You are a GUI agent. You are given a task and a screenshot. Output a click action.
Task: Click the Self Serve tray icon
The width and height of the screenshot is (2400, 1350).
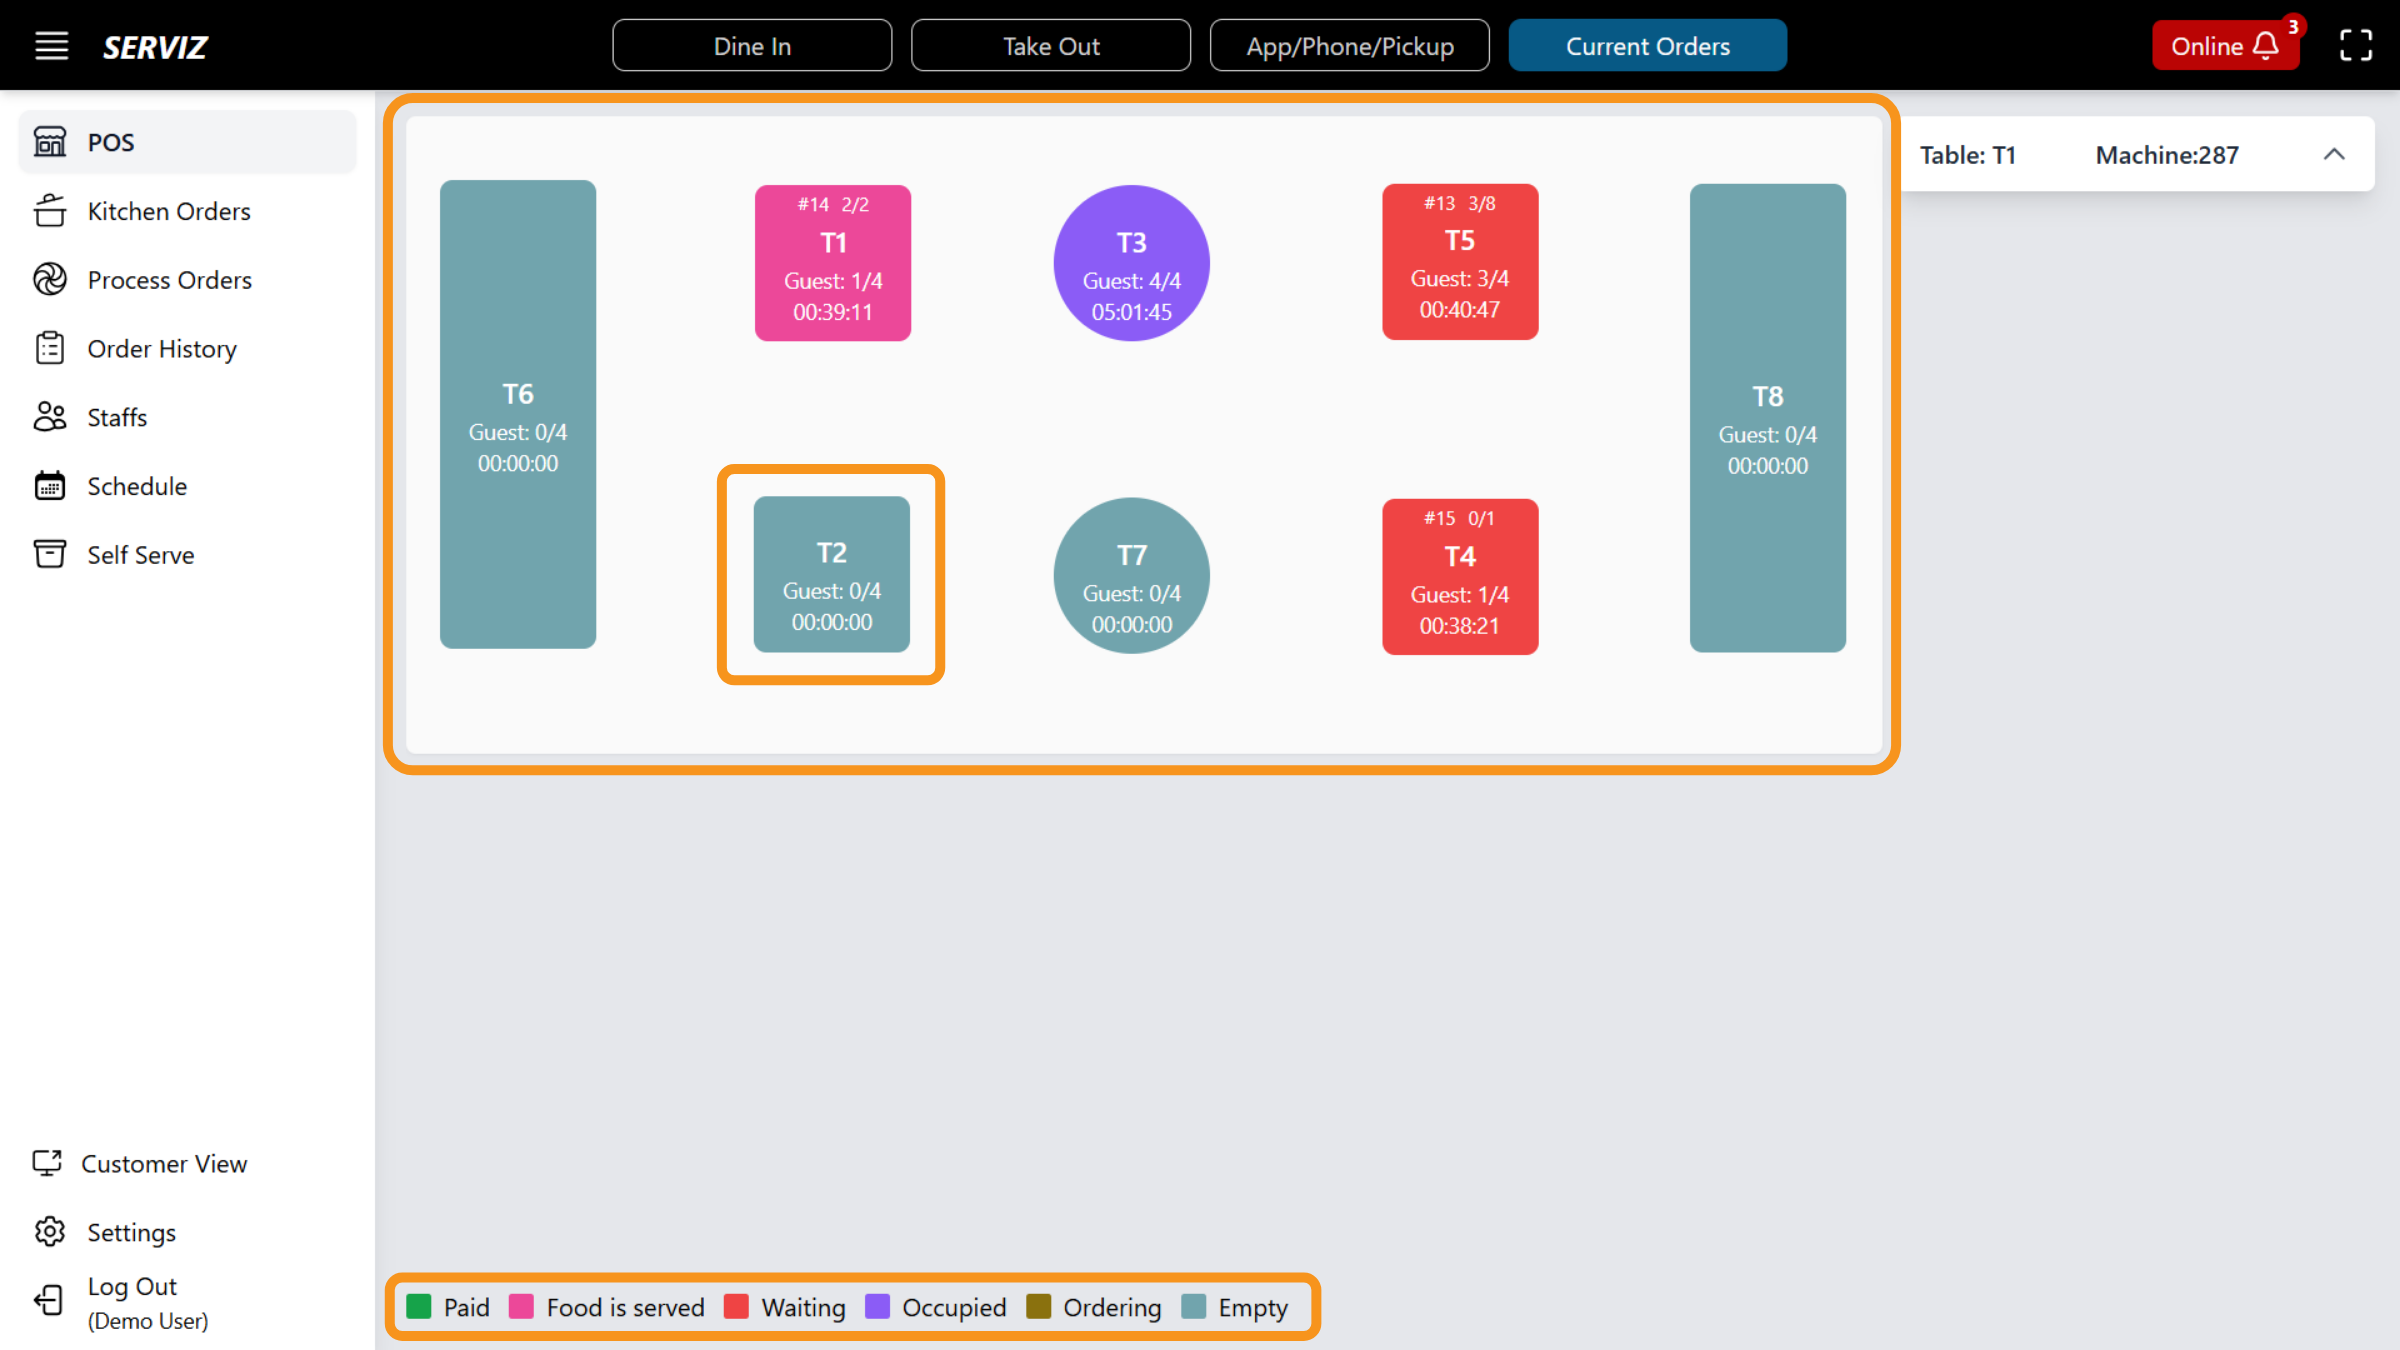(51, 554)
